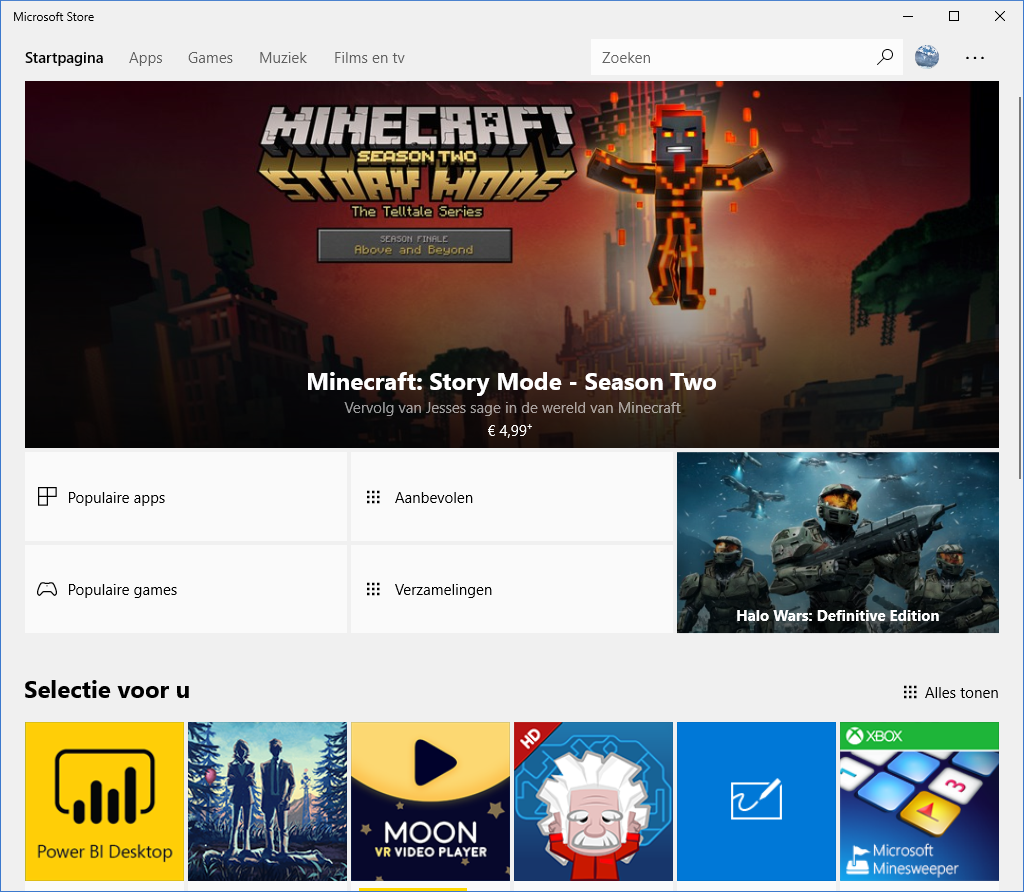This screenshot has width=1024, height=892.
Task: Open the Films en tv tab
Action: 369,58
